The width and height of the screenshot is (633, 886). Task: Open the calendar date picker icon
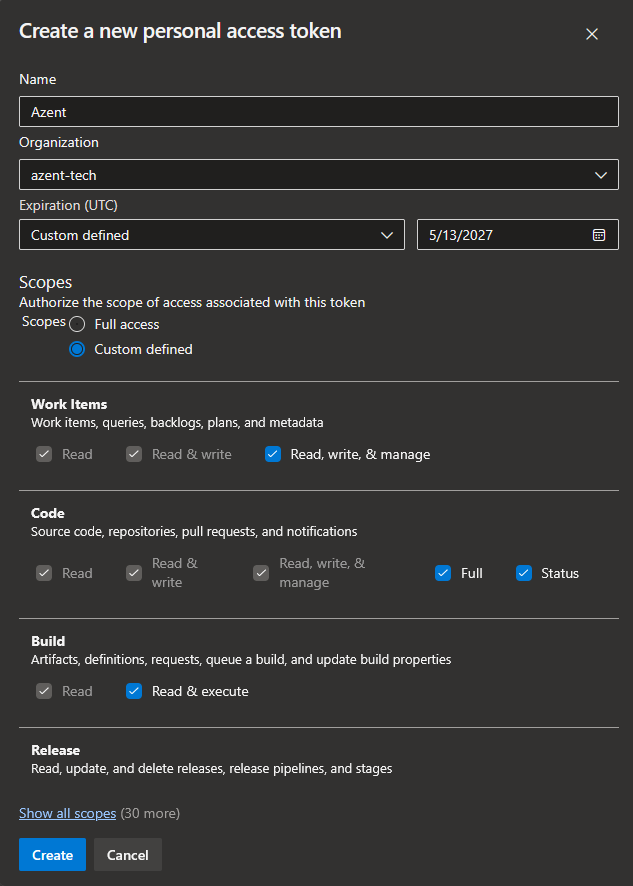[x=599, y=235]
